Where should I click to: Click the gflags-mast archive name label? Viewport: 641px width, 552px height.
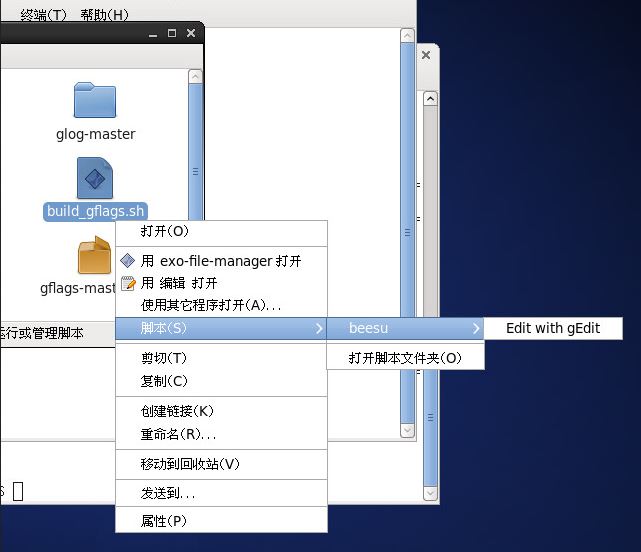point(78,288)
